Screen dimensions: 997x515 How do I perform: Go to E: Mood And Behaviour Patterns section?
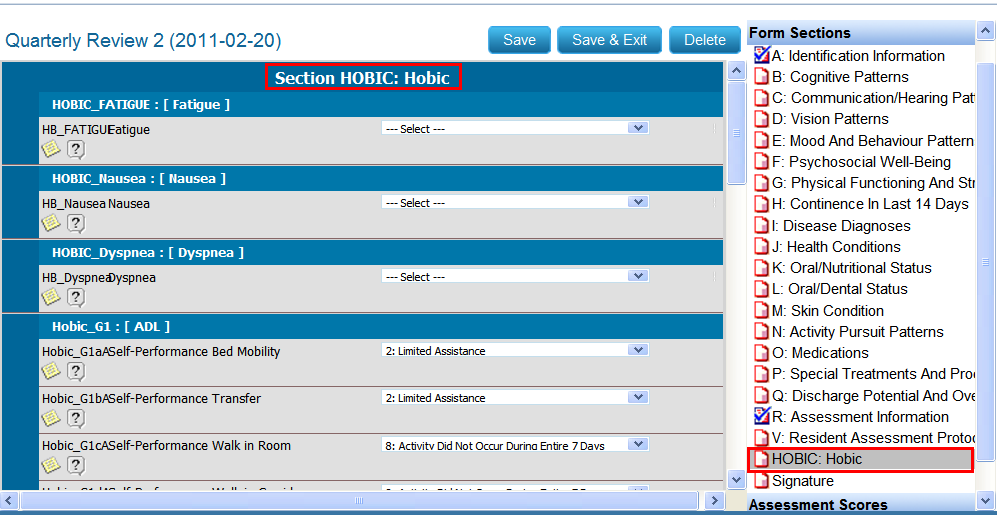[x=873, y=141]
